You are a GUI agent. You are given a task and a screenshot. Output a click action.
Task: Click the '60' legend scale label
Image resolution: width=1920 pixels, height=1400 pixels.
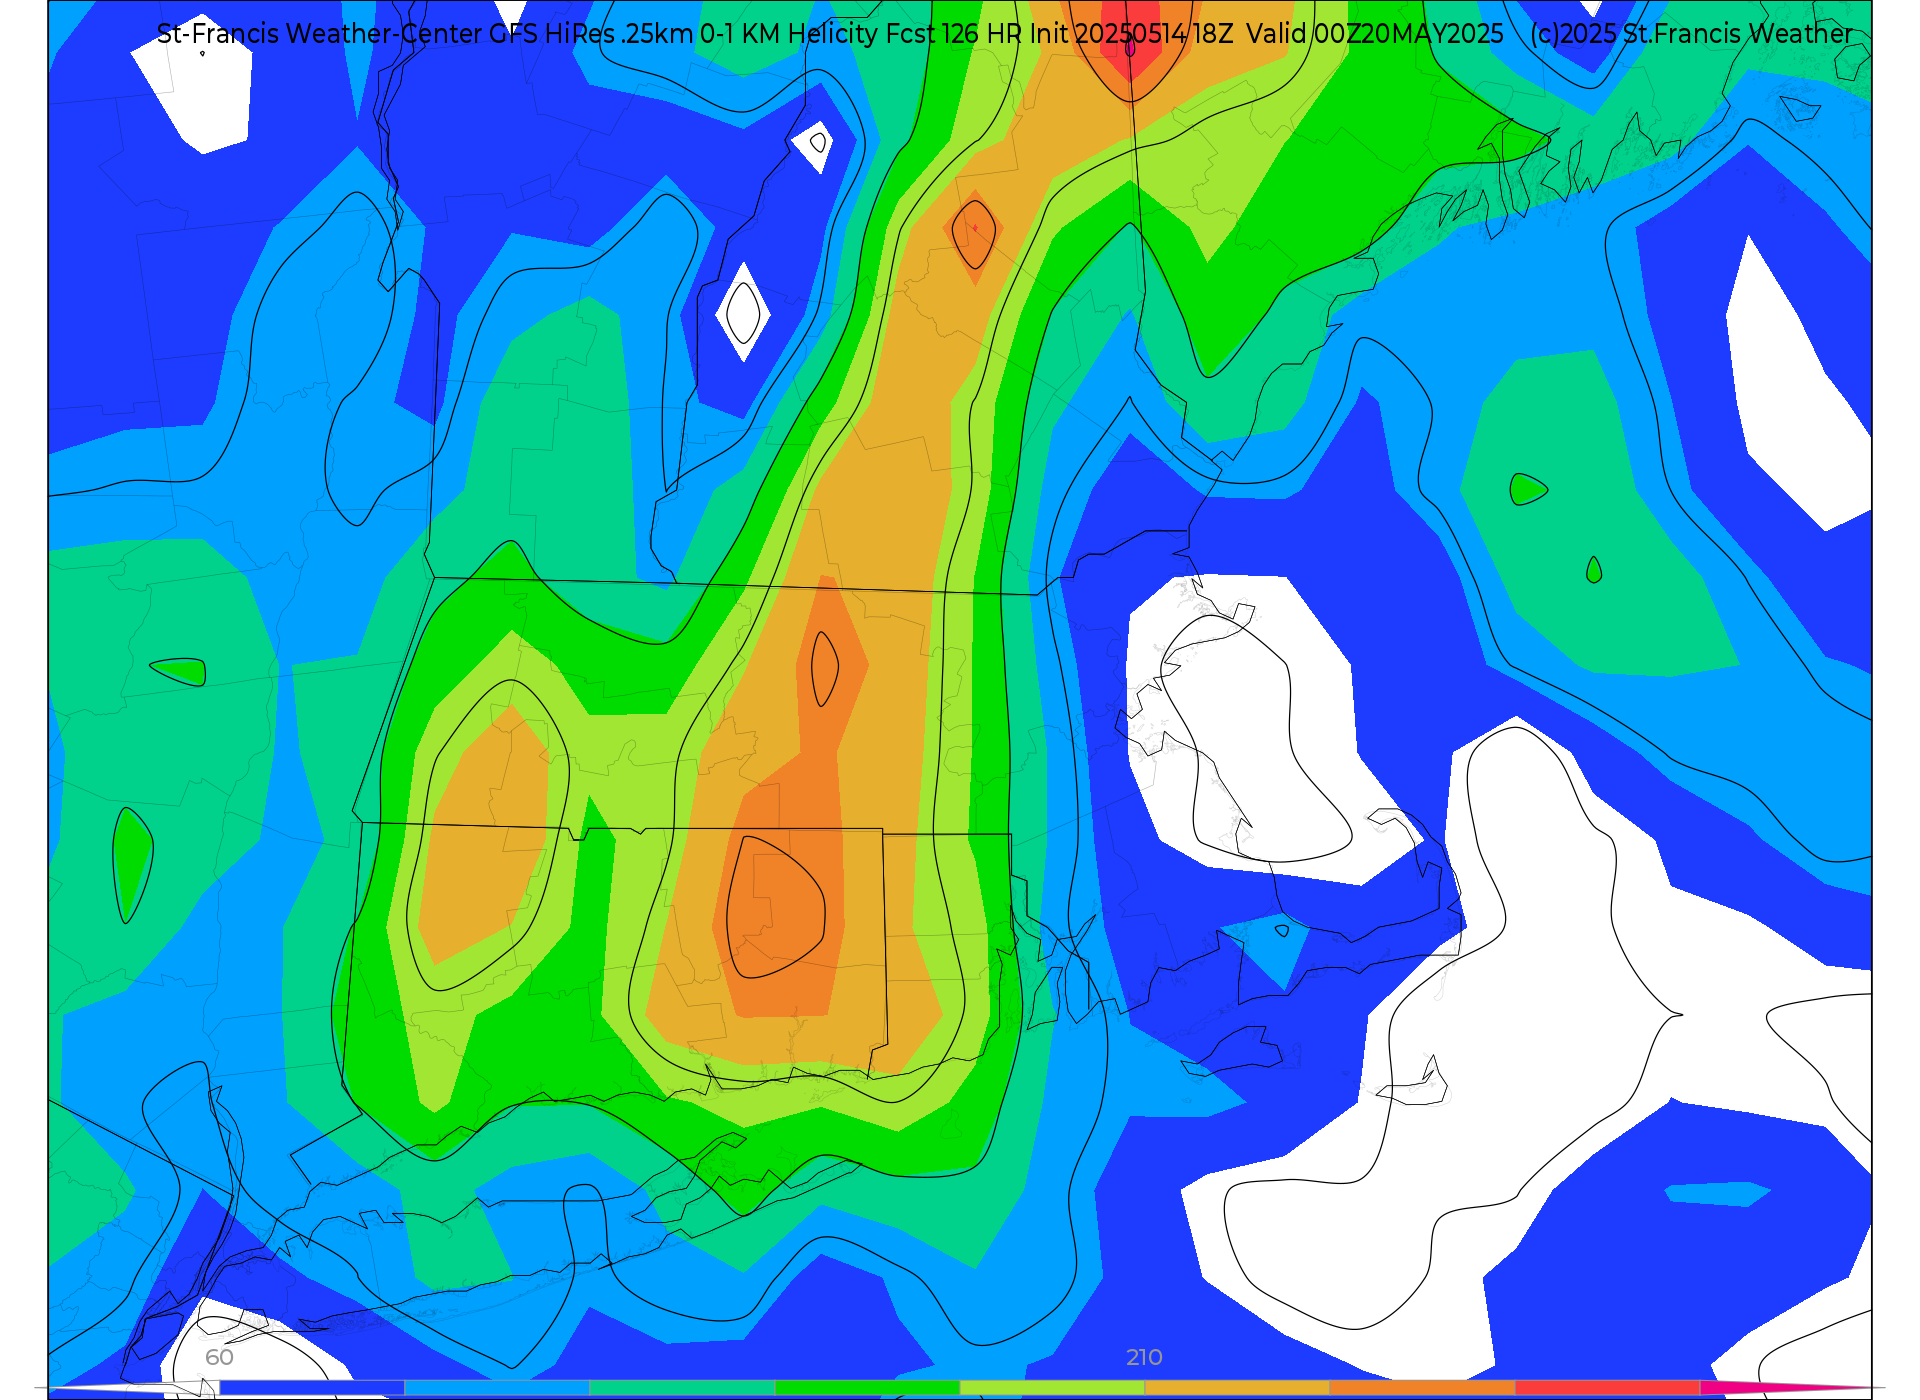click(x=219, y=1357)
